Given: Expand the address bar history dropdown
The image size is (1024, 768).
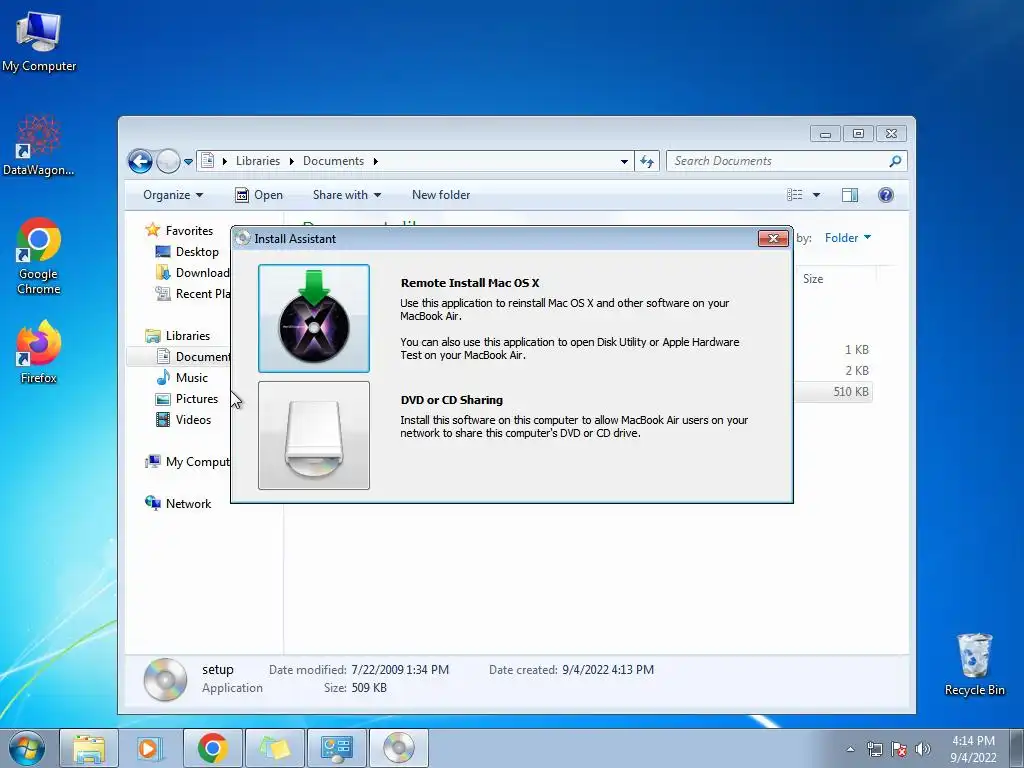Looking at the screenshot, I should click(x=624, y=161).
